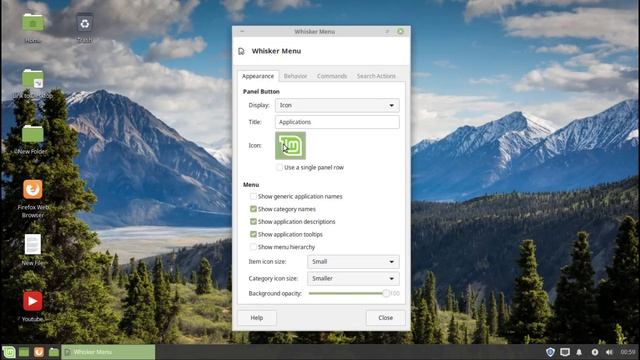640x360 pixels.
Task: Select the New Folder desktop icon
Action: (33, 133)
